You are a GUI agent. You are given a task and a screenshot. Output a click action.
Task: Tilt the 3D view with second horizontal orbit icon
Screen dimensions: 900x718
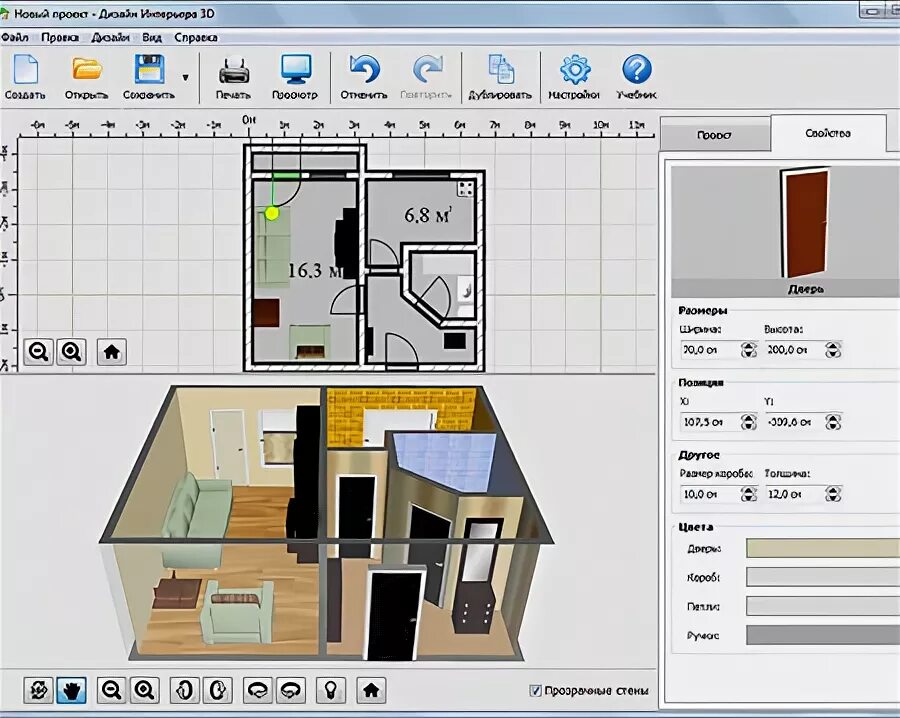pos(290,690)
